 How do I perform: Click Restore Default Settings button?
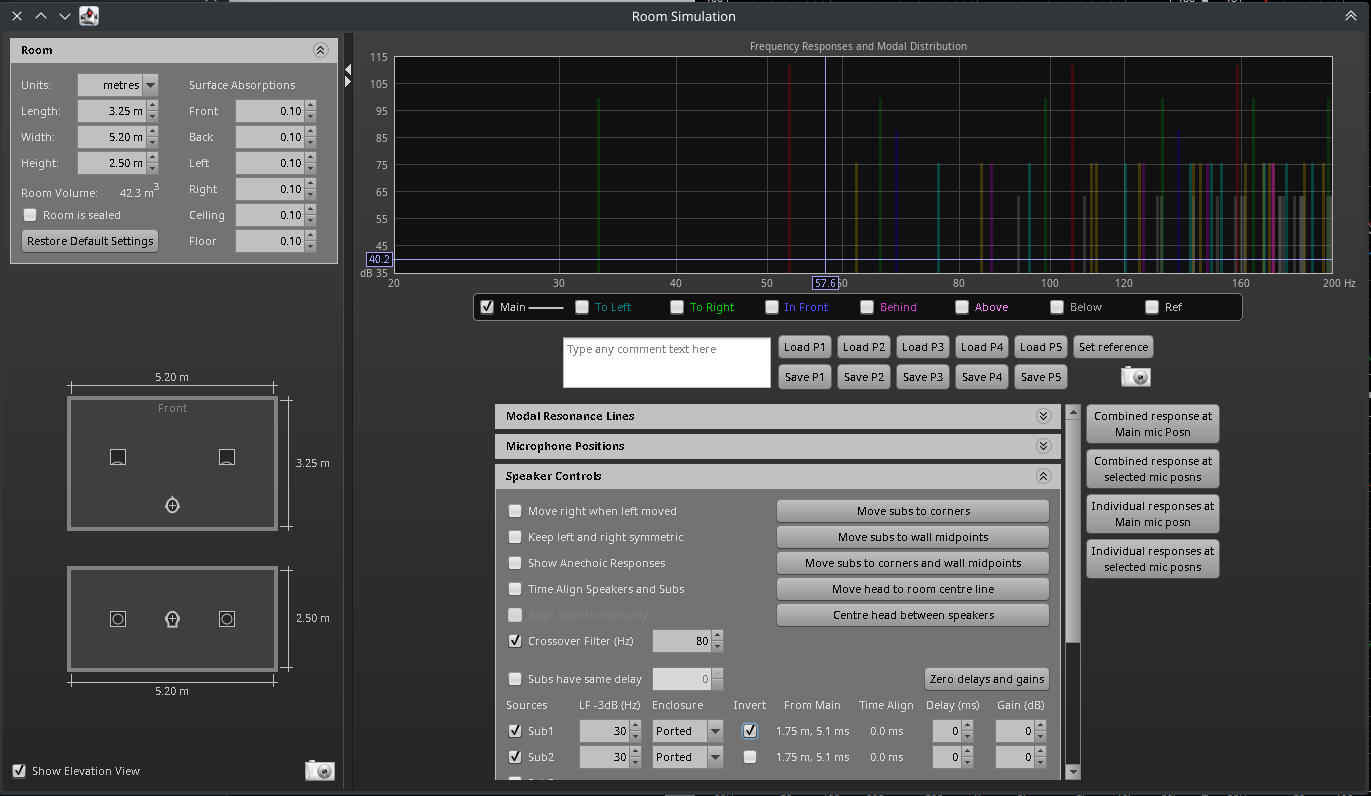click(90, 241)
